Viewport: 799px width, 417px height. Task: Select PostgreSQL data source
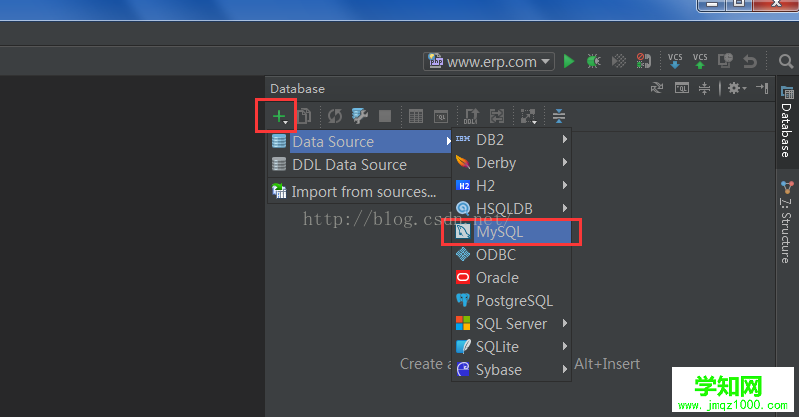pyautogui.click(x=512, y=301)
